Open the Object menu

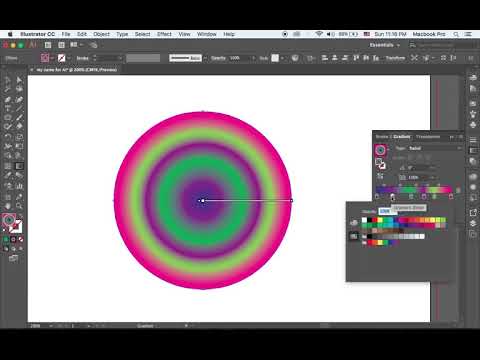(x=101, y=34)
